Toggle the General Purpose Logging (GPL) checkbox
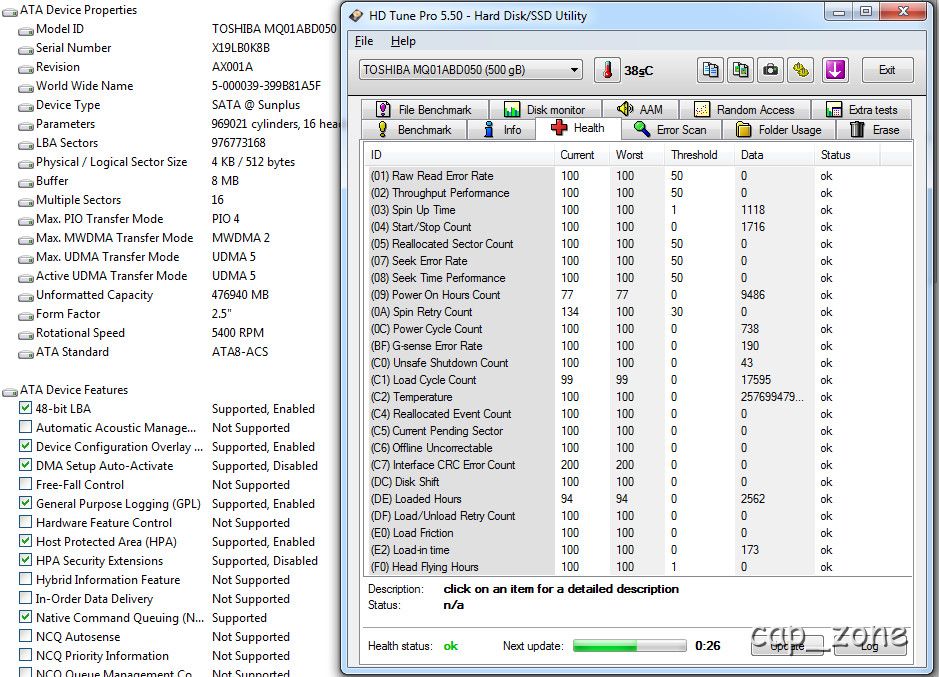939x677 pixels. tap(25, 503)
